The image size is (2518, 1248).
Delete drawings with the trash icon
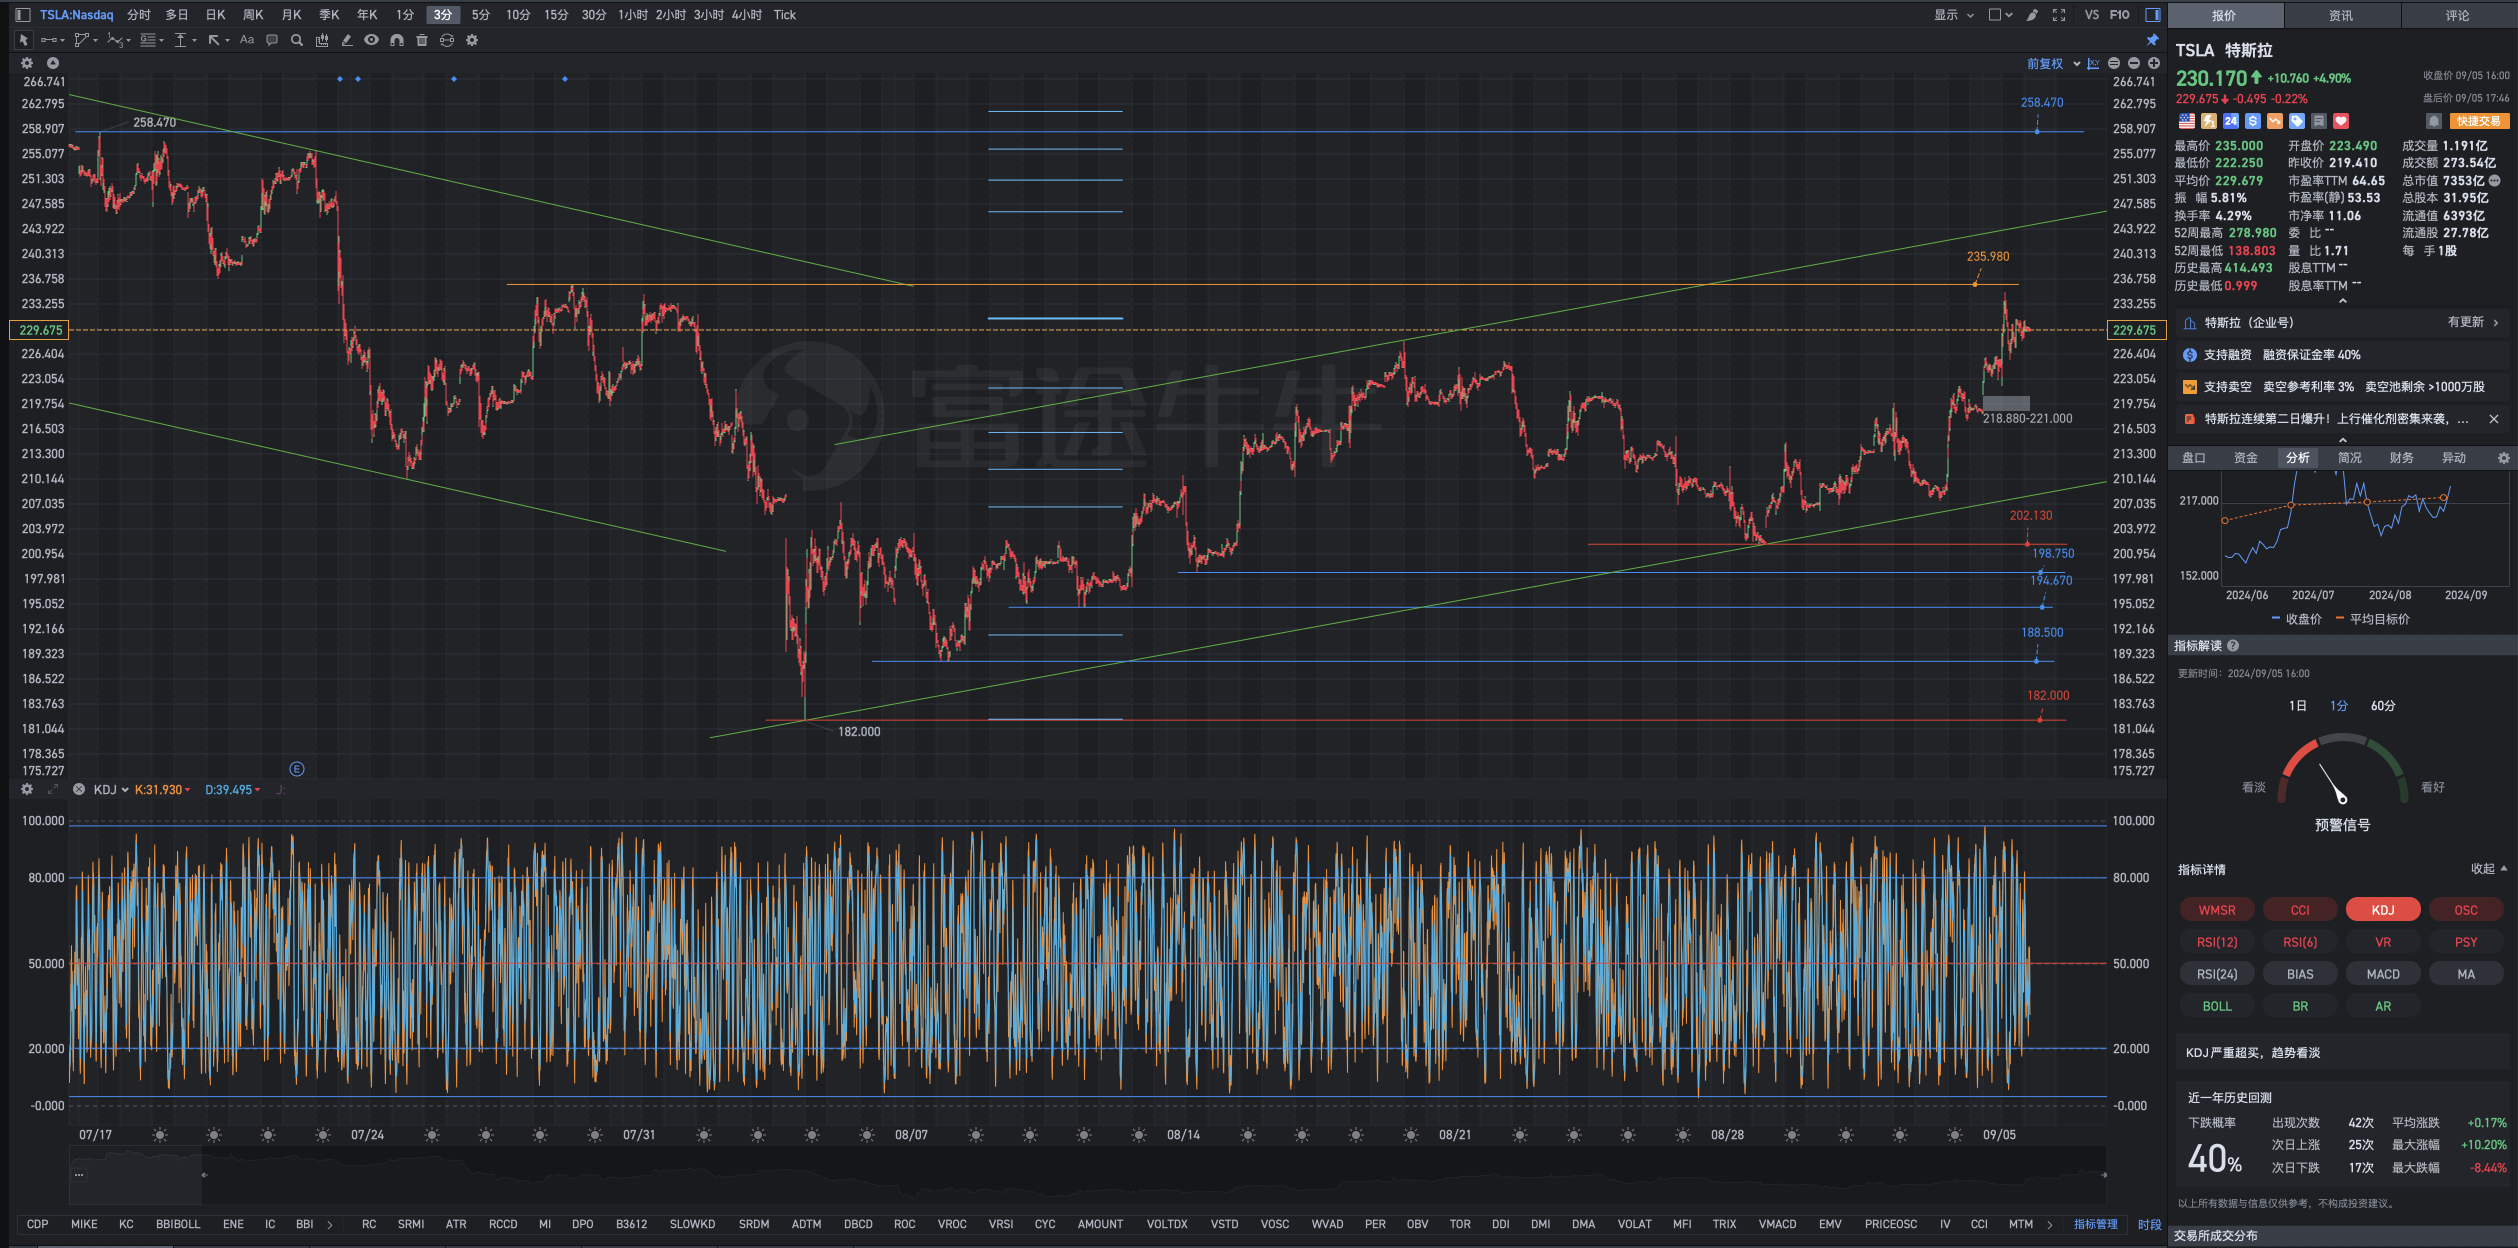[422, 40]
